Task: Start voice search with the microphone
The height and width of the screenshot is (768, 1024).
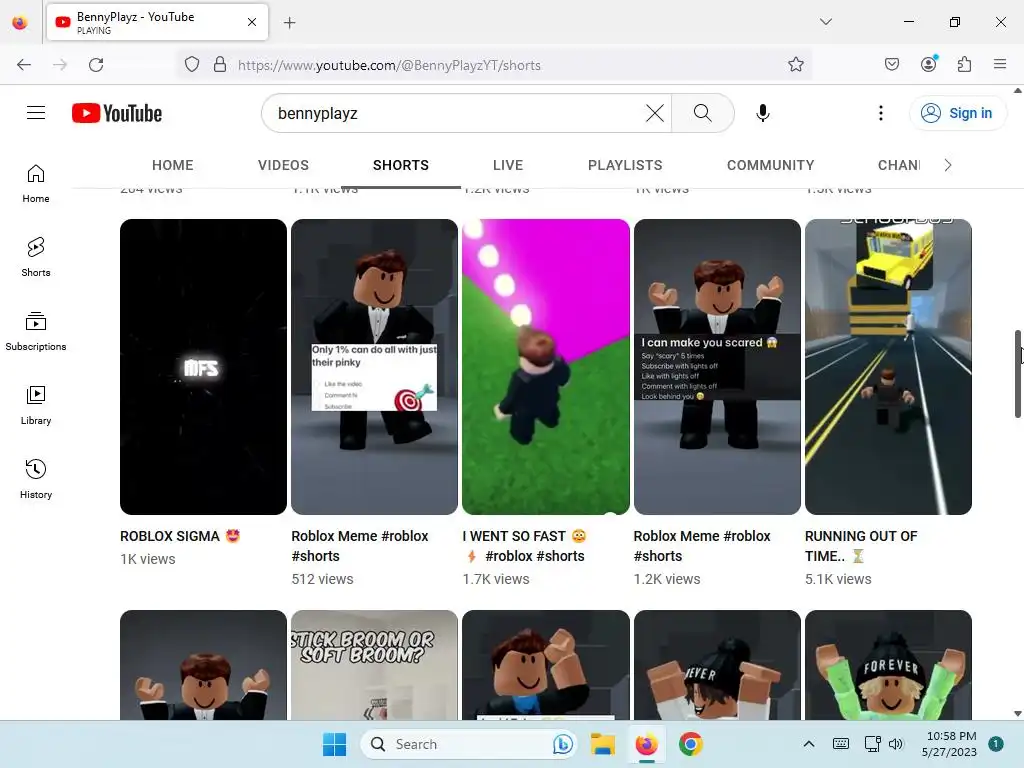Action: click(x=762, y=113)
